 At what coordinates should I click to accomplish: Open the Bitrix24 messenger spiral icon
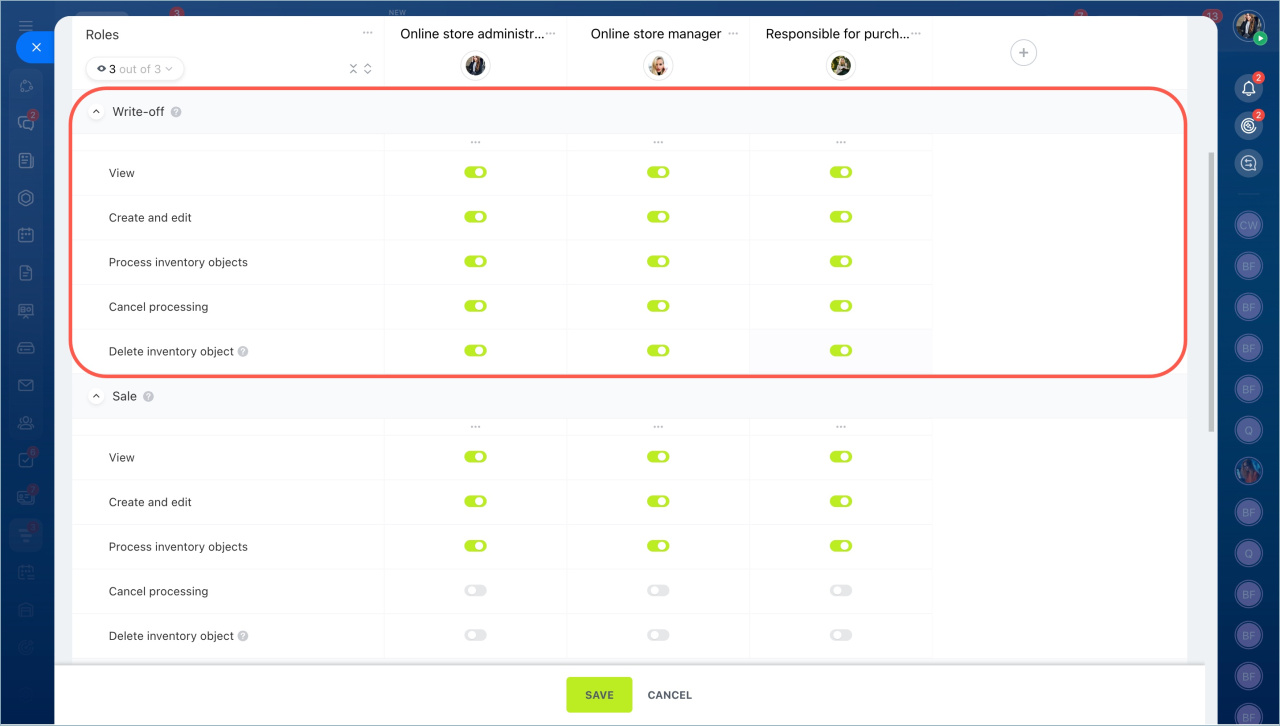click(1249, 126)
